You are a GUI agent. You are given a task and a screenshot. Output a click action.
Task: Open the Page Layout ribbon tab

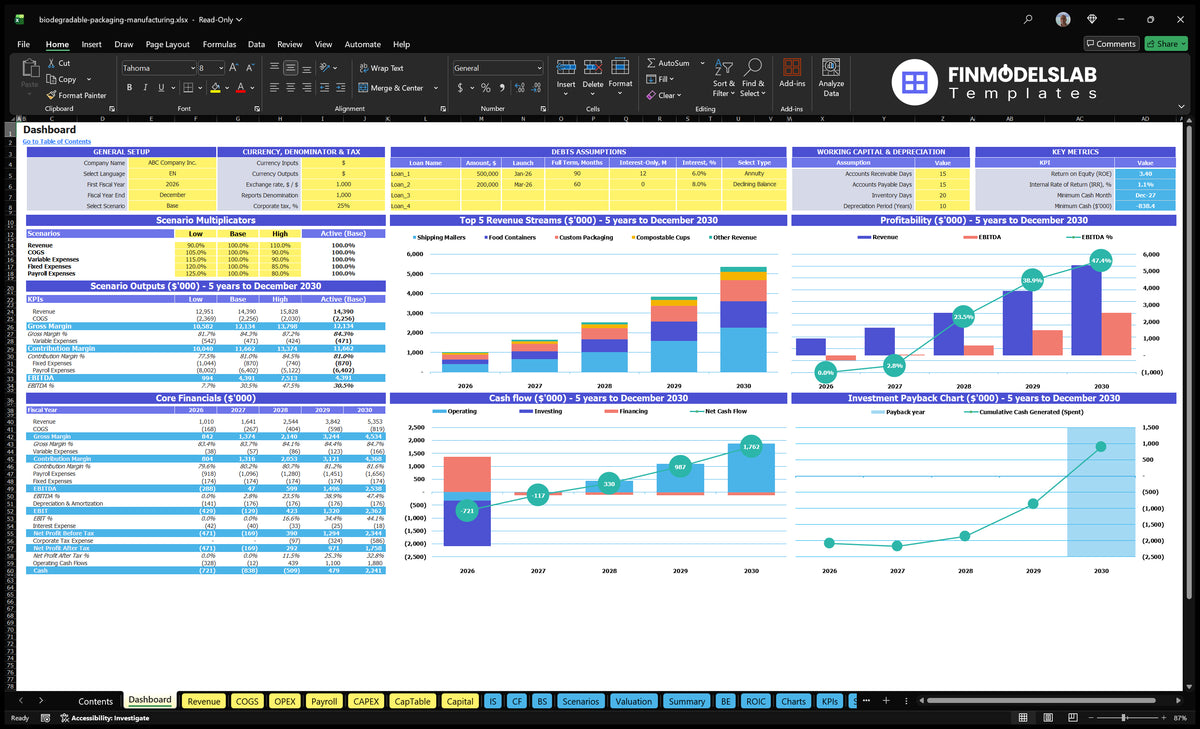(167, 44)
